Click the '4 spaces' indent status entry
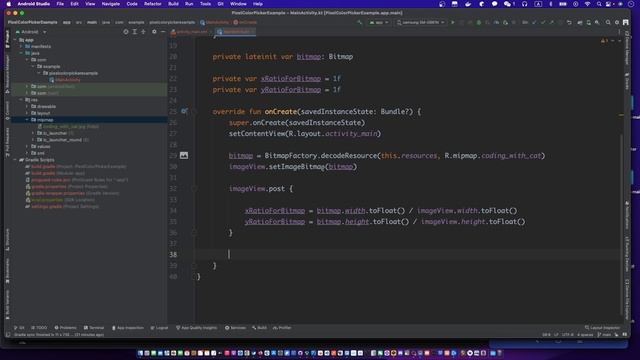This screenshot has height=360, width=640. click(x=585, y=335)
